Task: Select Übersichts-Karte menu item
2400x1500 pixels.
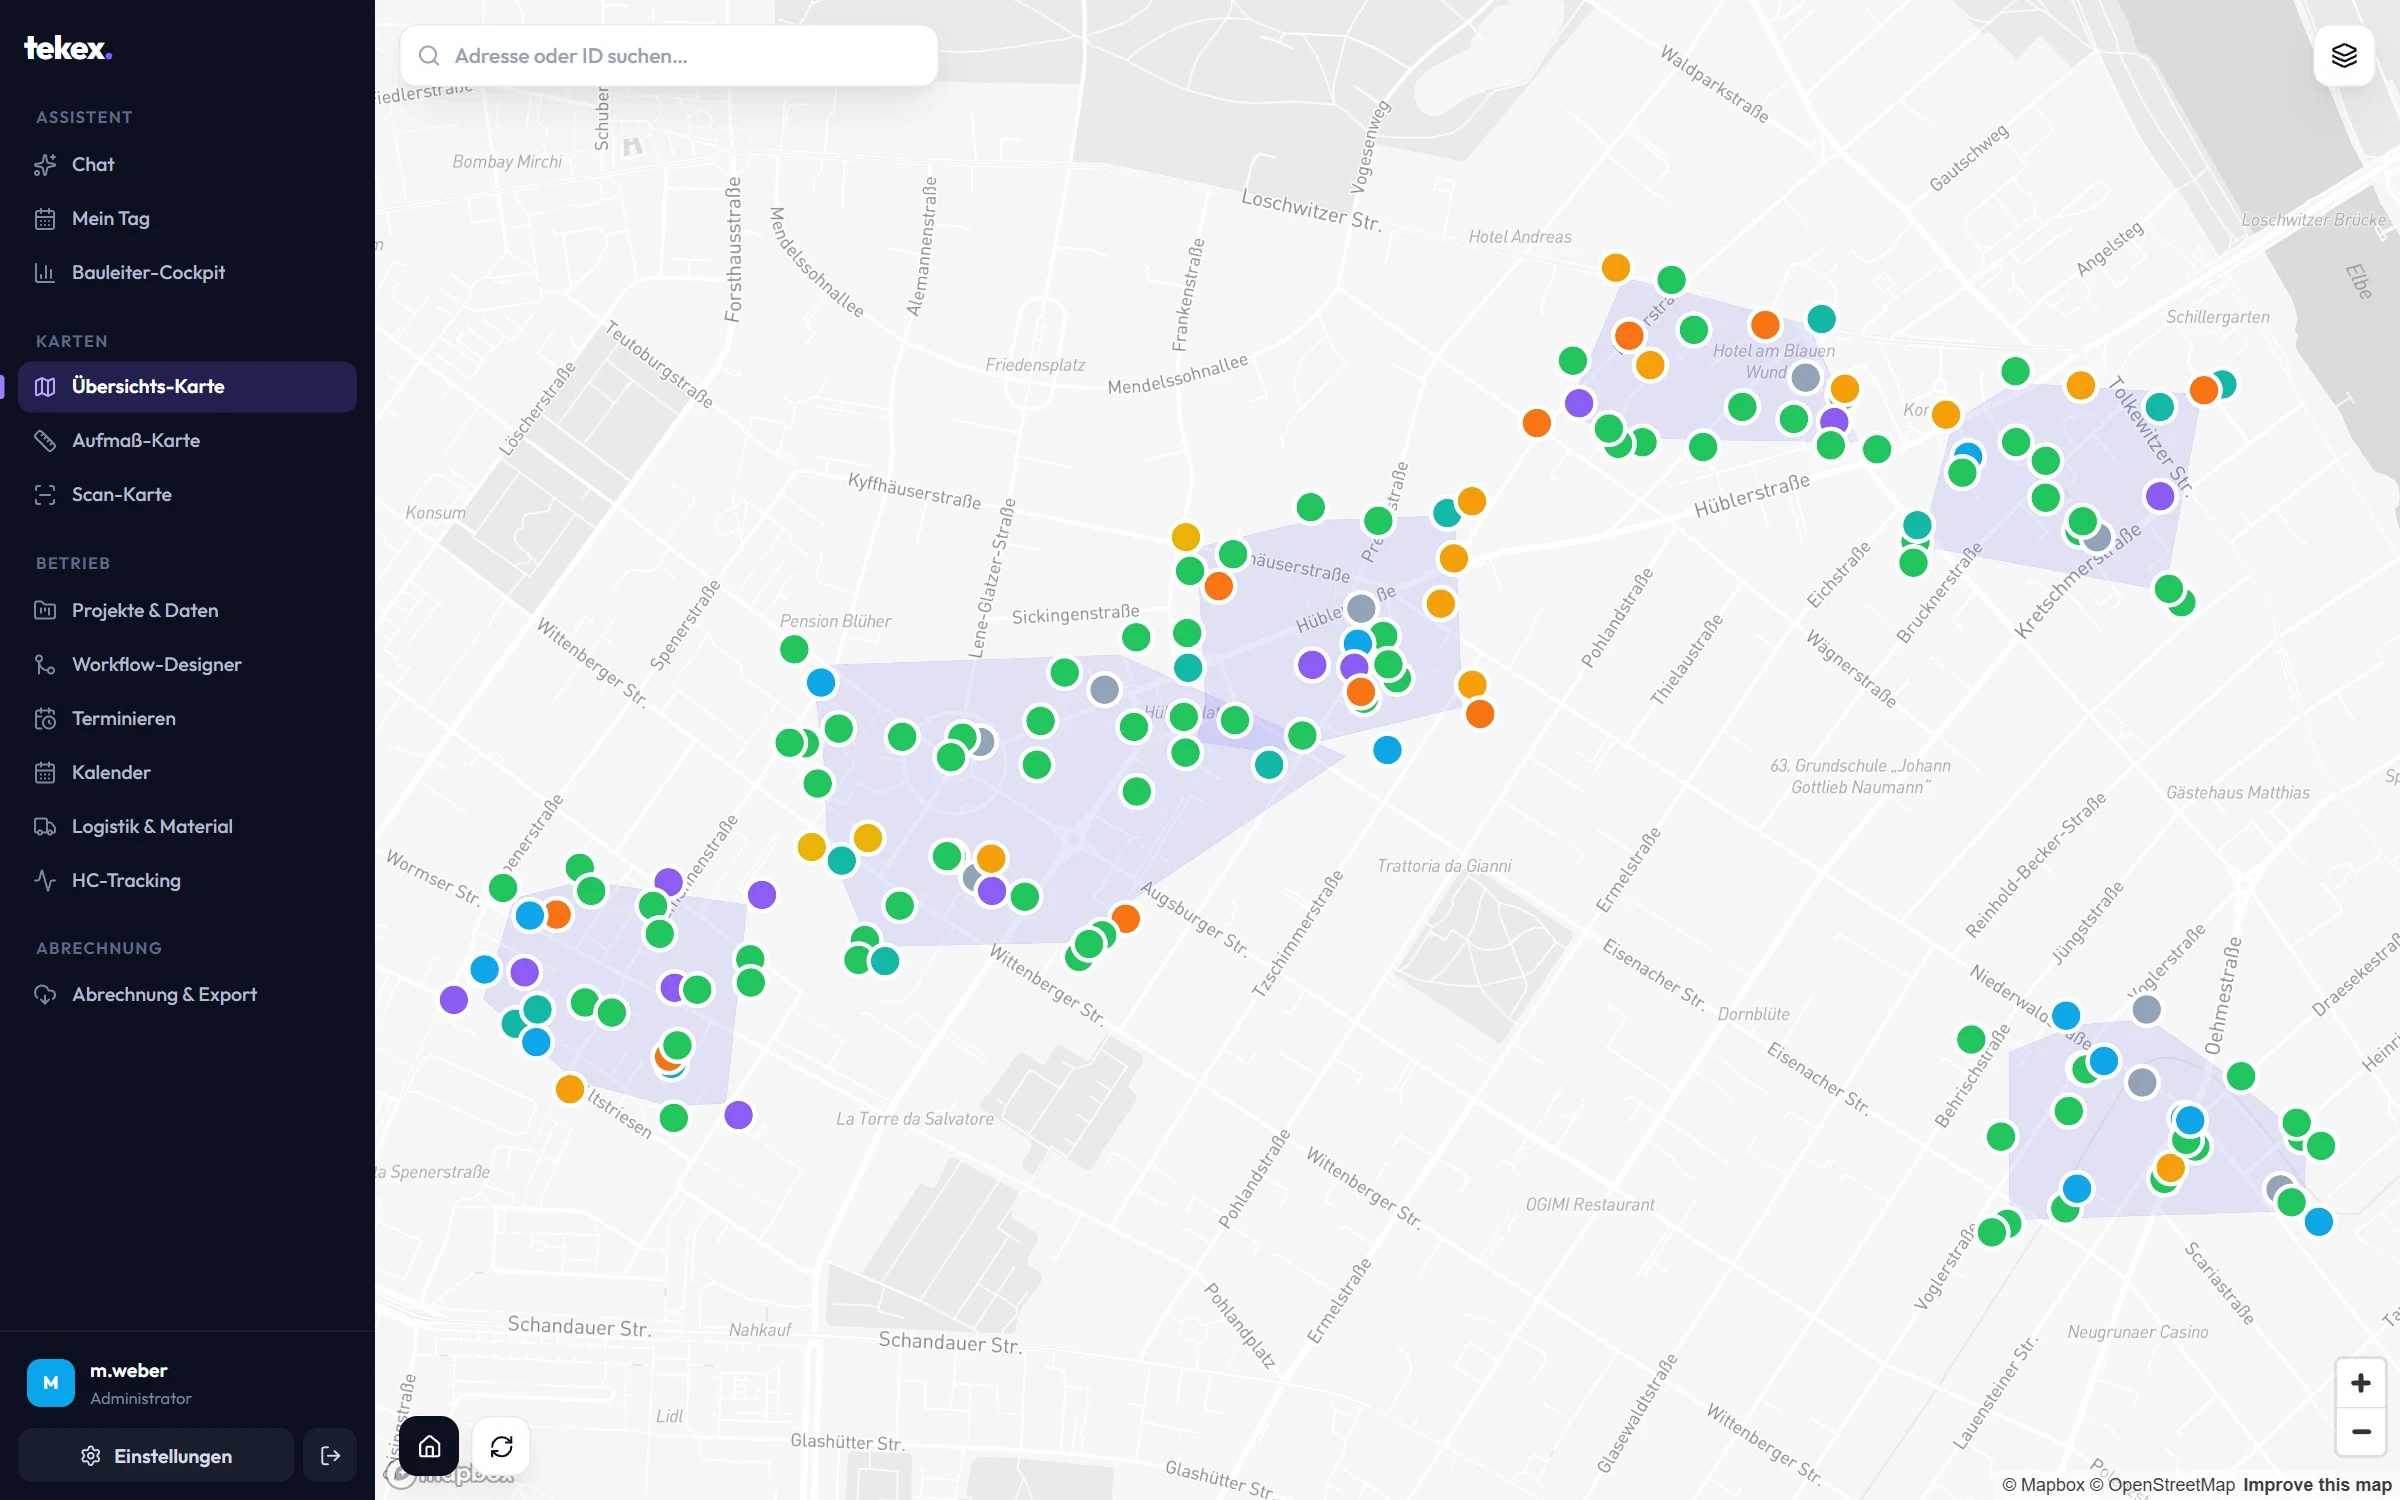Action: (187, 387)
